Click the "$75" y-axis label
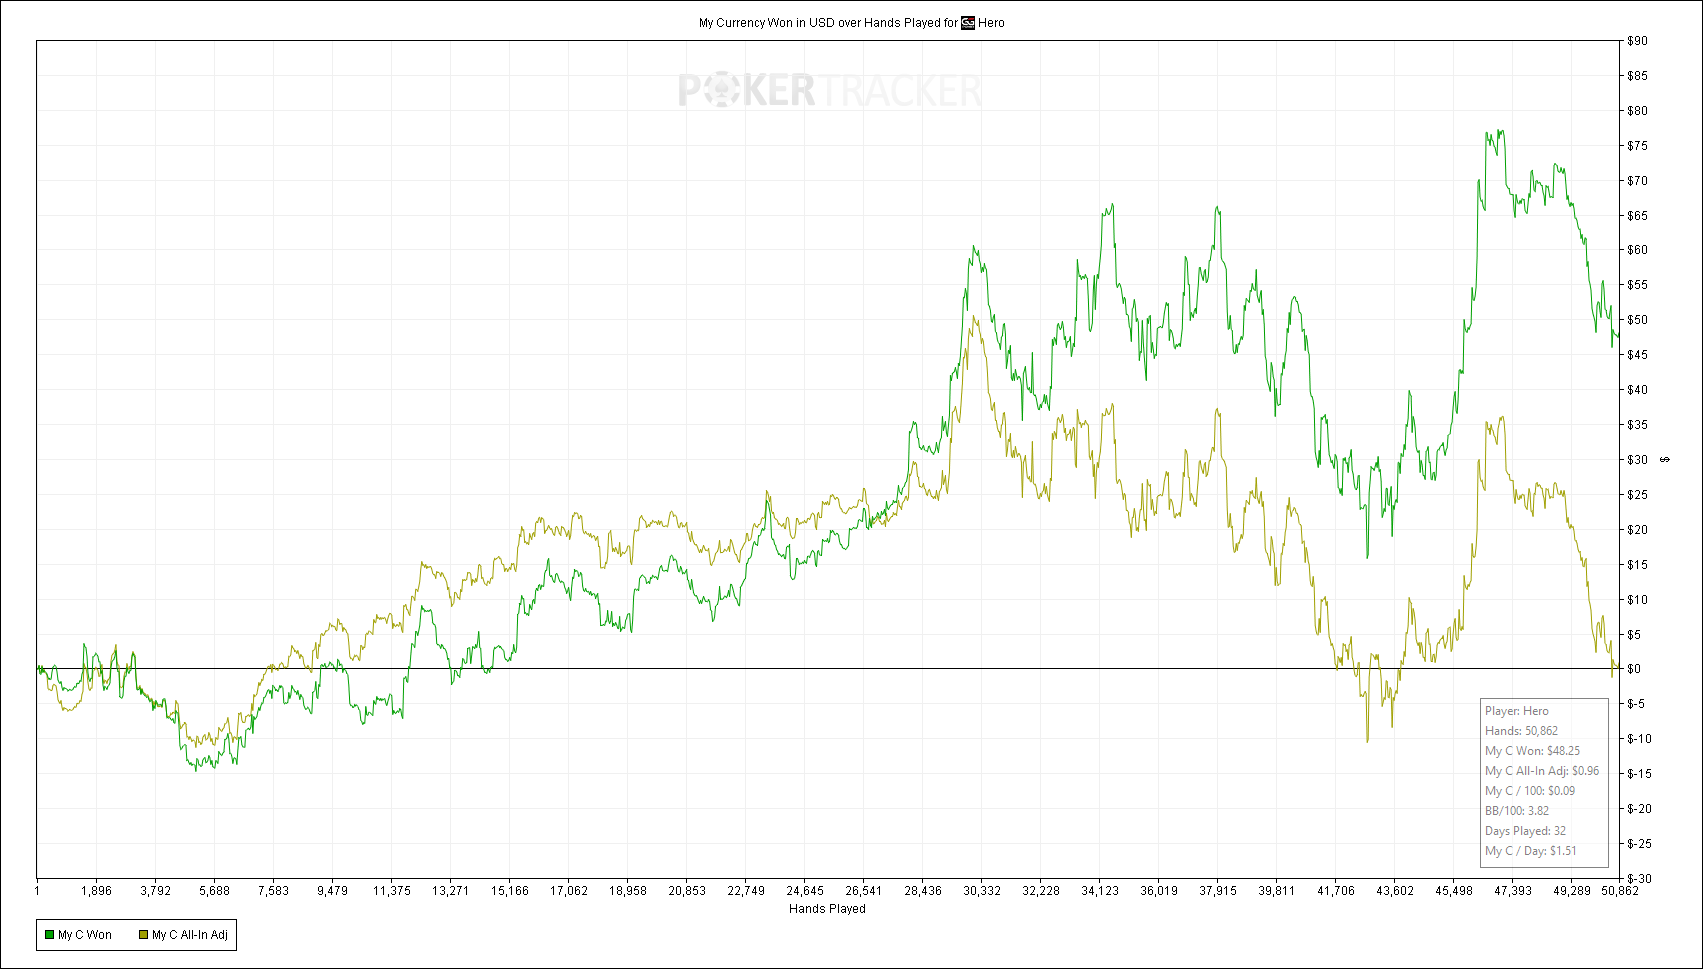Viewport: 1703px width, 969px height. (1637, 146)
